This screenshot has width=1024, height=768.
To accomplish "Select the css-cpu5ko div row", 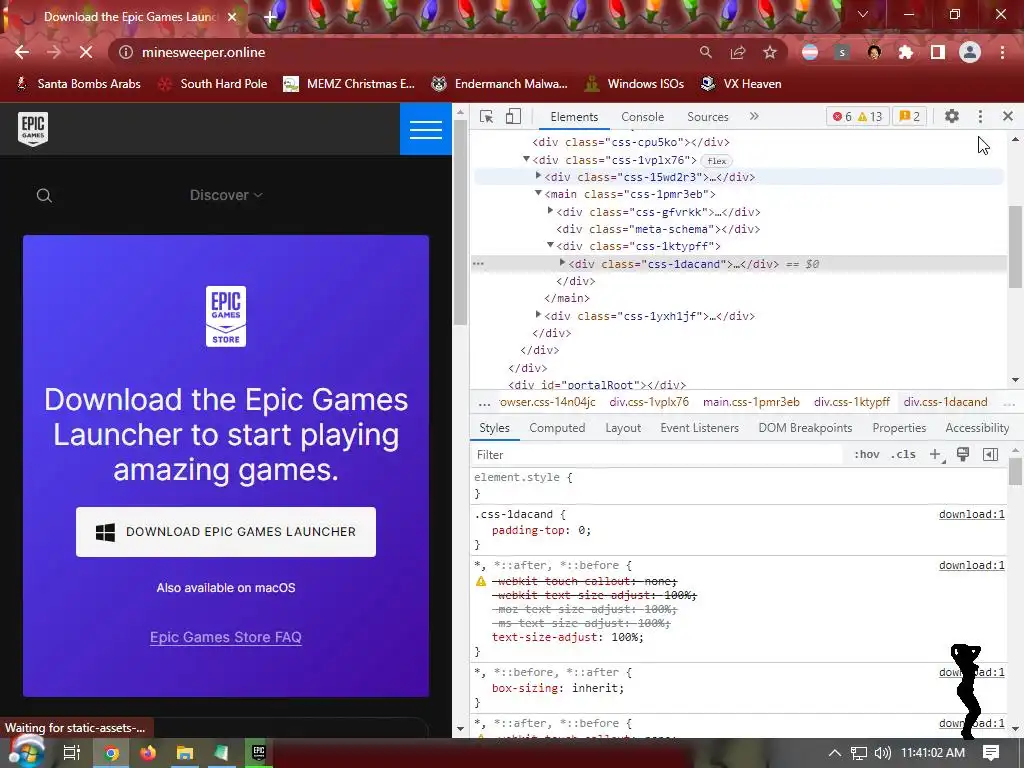I will point(631,142).
